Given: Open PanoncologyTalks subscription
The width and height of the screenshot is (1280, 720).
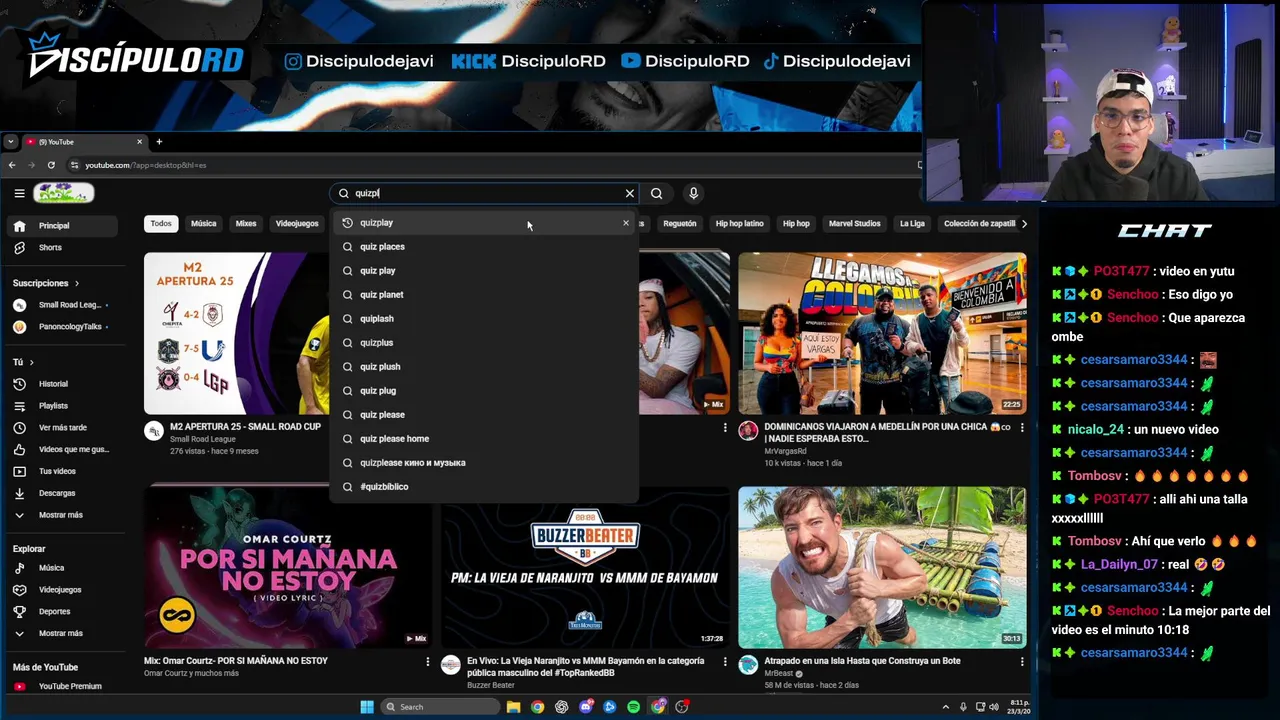Looking at the screenshot, I should 60,327.
